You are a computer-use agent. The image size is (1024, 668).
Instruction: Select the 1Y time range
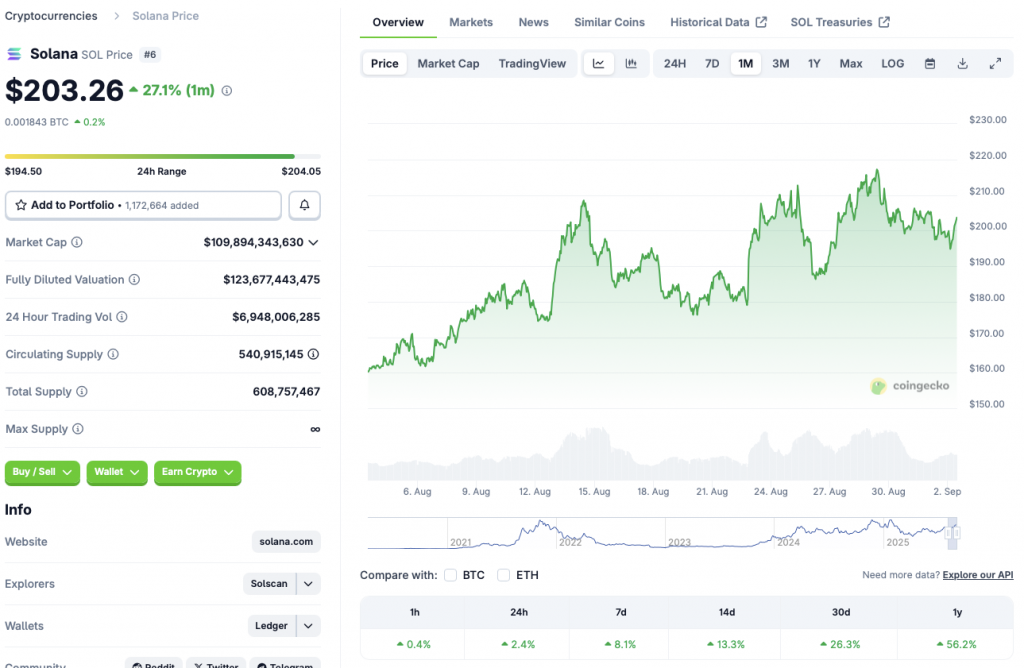point(814,63)
